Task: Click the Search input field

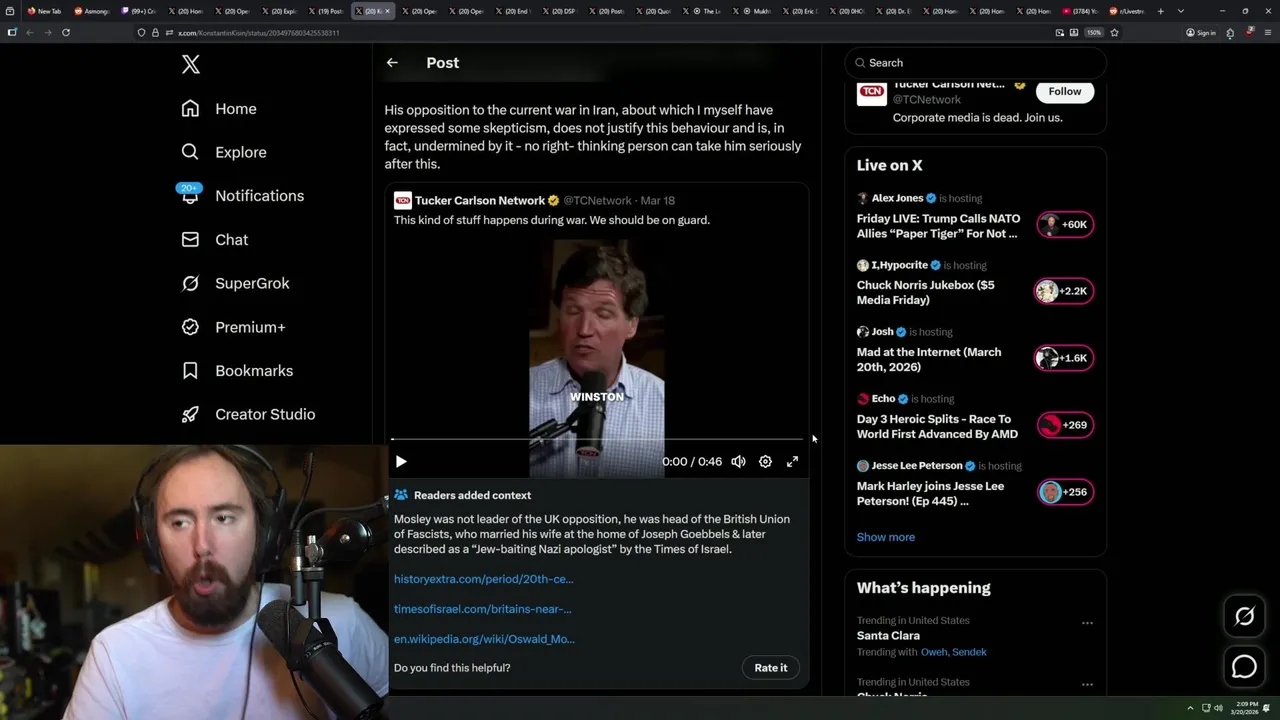Action: (975, 63)
